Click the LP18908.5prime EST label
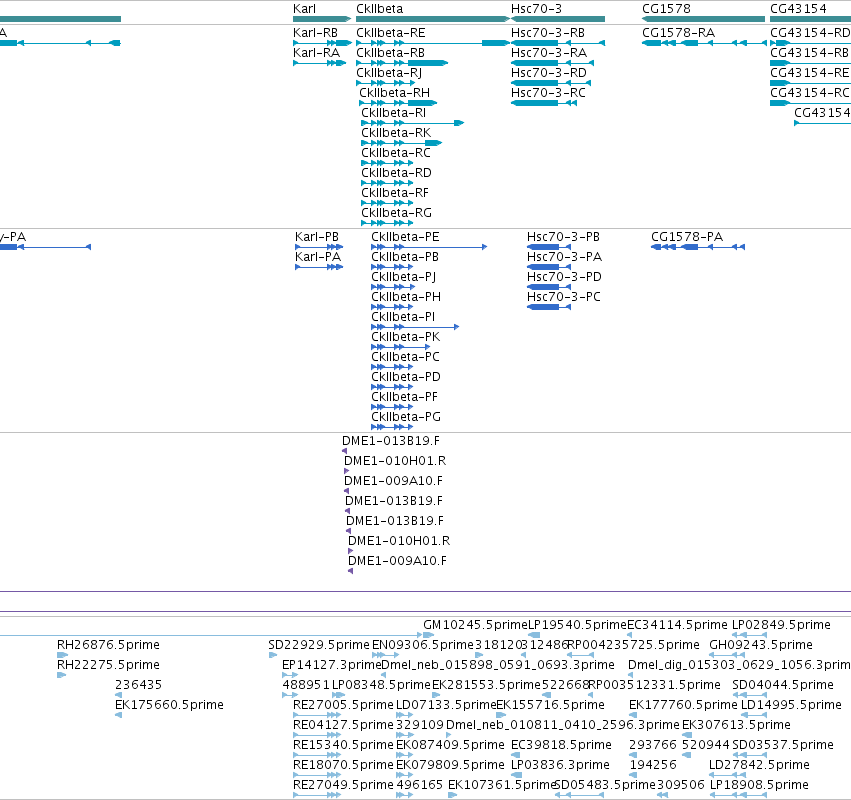851x800 pixels. coord(759,786)
